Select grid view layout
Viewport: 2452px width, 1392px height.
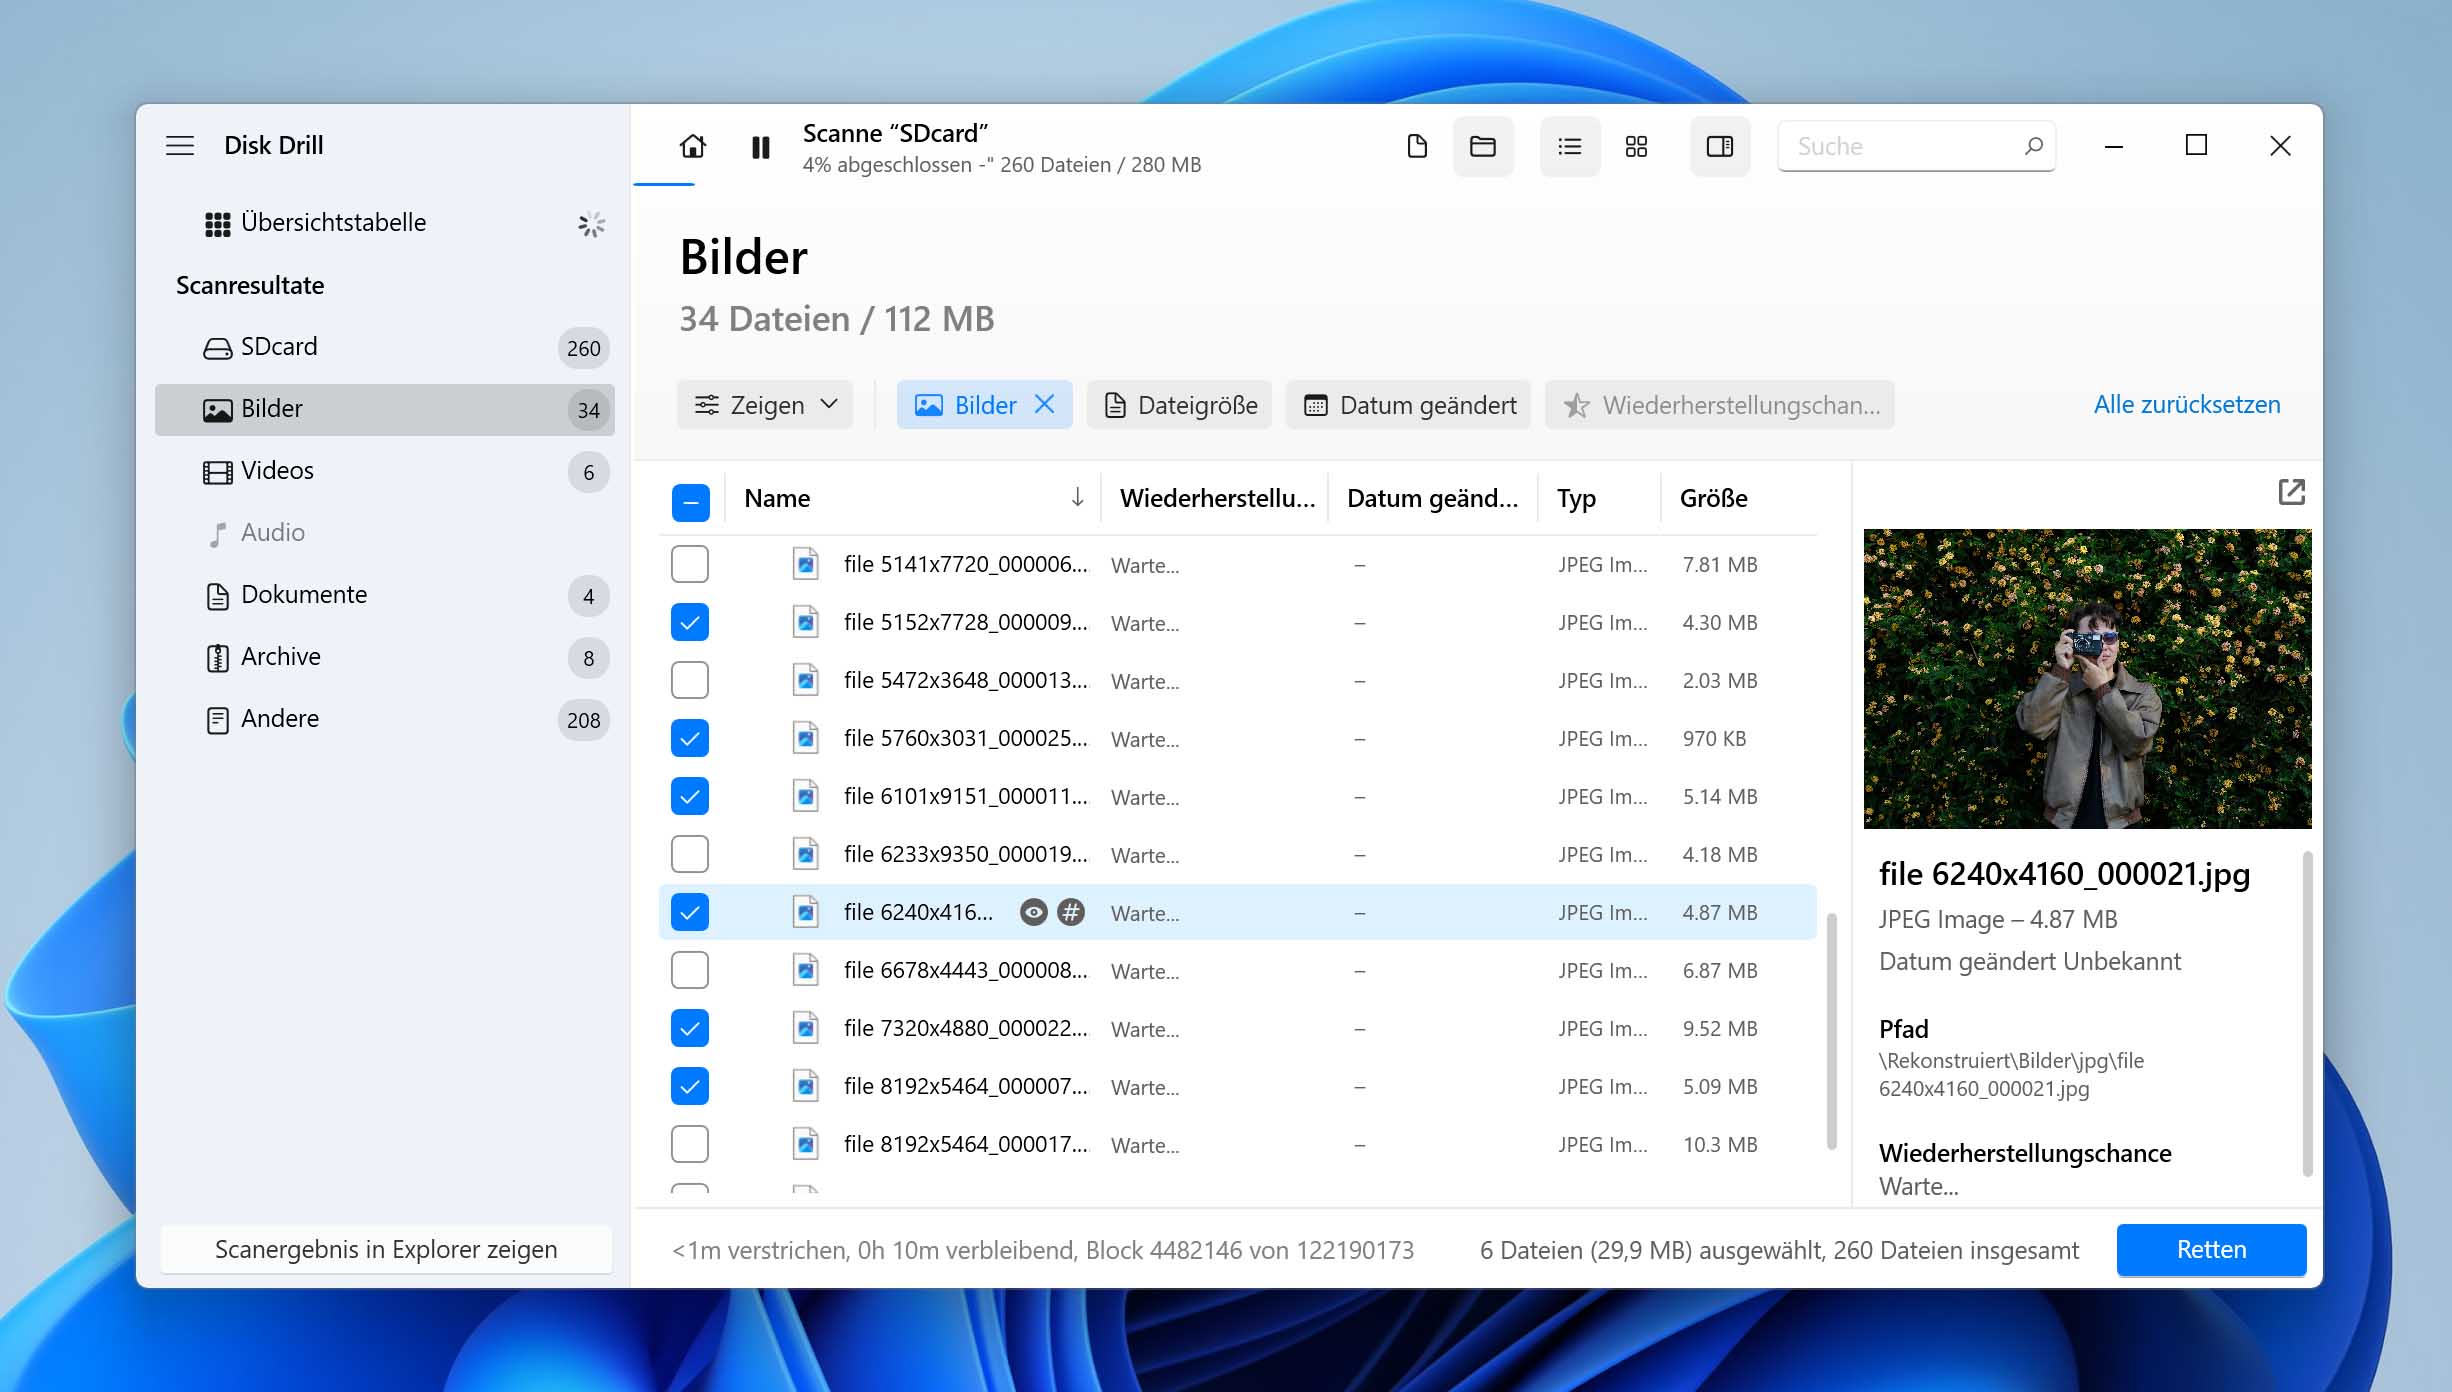[x=1636, y=147]
